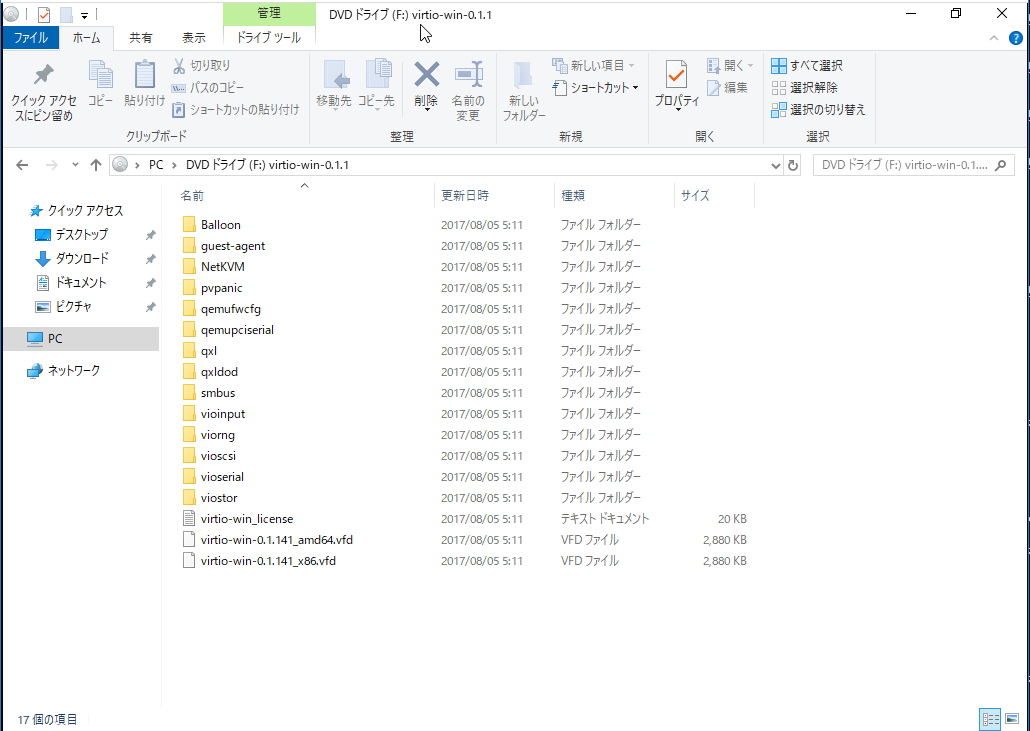1030x731 pixels.
Task: Click the New folder (新しいフォルダー) icon
Action: [524, 75]
